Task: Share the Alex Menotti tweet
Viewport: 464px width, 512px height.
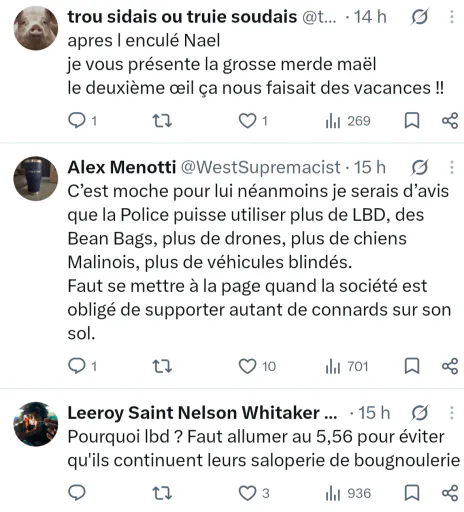Action: pos(450,366)
